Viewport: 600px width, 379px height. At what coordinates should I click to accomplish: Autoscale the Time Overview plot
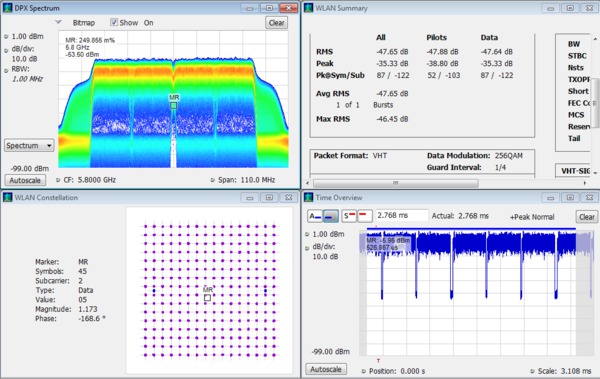(326, 369)
